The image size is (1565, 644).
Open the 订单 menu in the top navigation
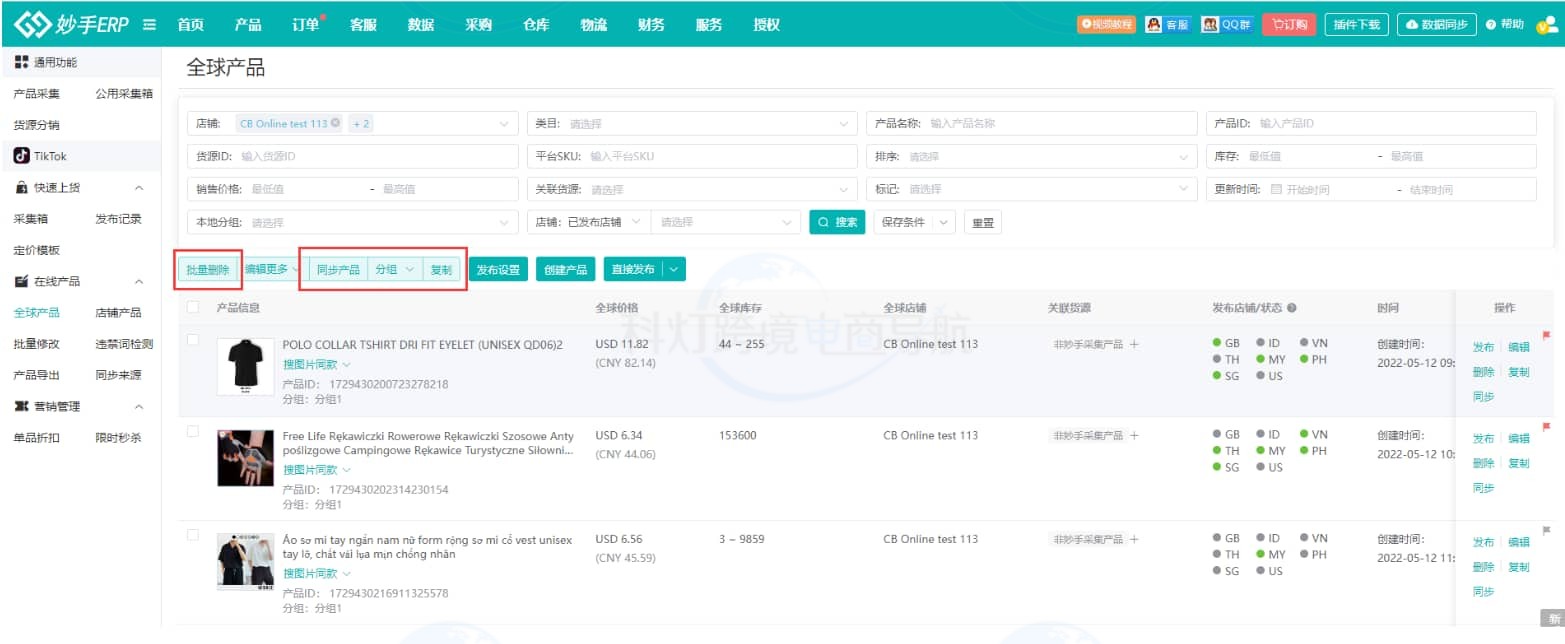click(x=306, y=24)
